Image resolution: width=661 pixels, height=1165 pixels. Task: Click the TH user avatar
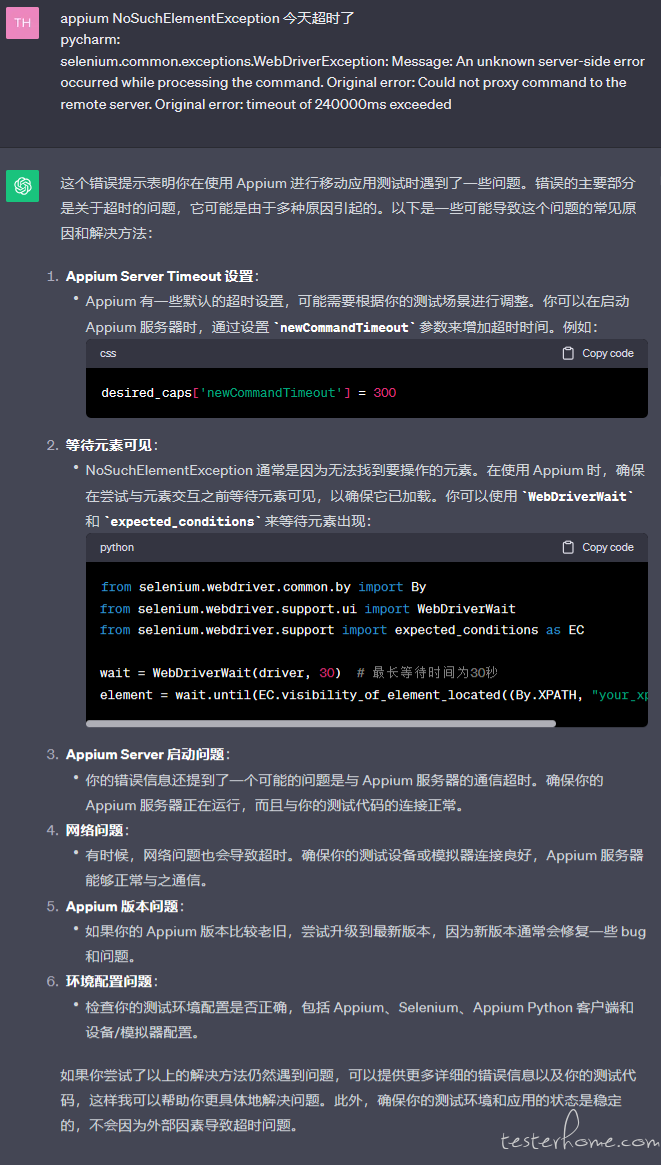coord(22,22)
